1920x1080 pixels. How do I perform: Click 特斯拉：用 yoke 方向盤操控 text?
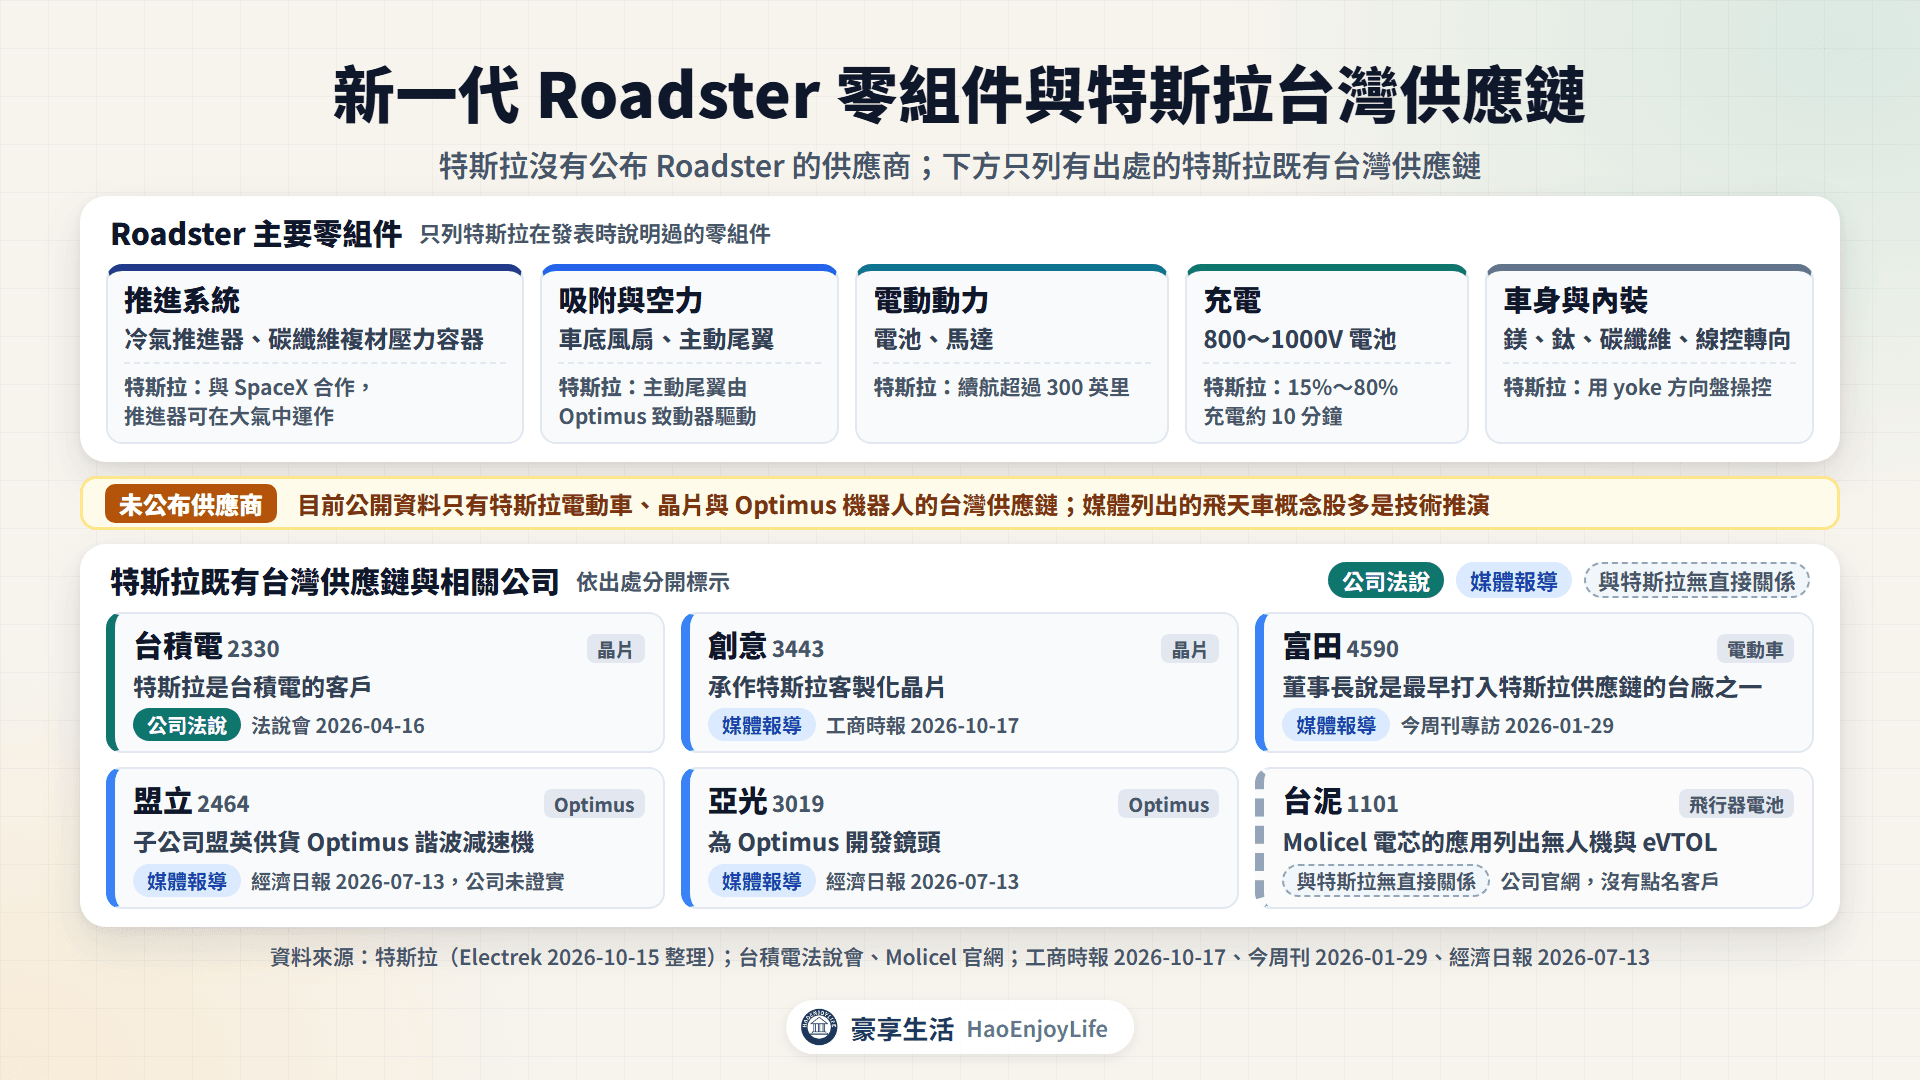[x=1638, y=388]
